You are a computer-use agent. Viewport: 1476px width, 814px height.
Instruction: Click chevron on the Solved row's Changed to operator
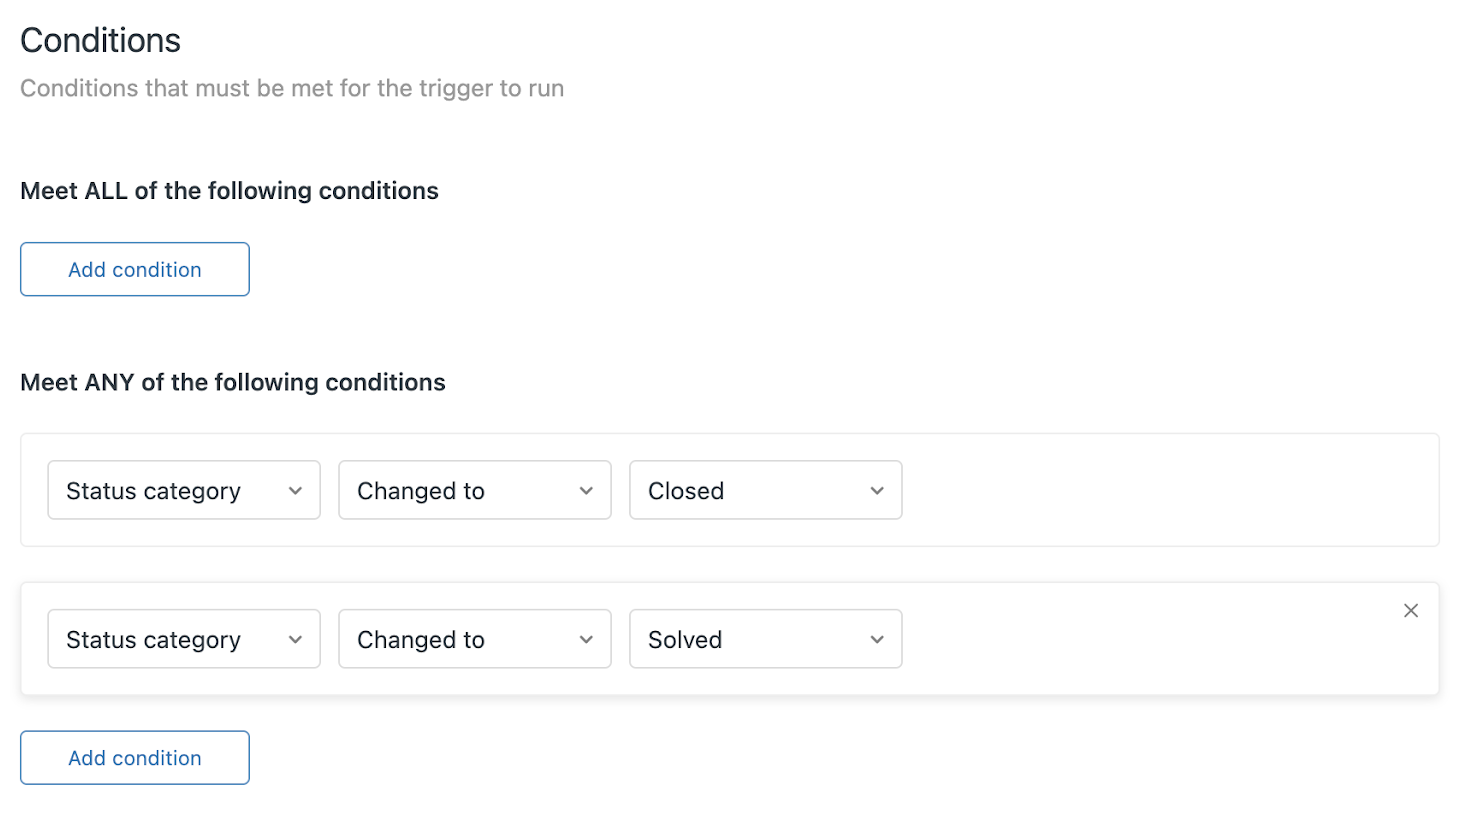(586, 640)
